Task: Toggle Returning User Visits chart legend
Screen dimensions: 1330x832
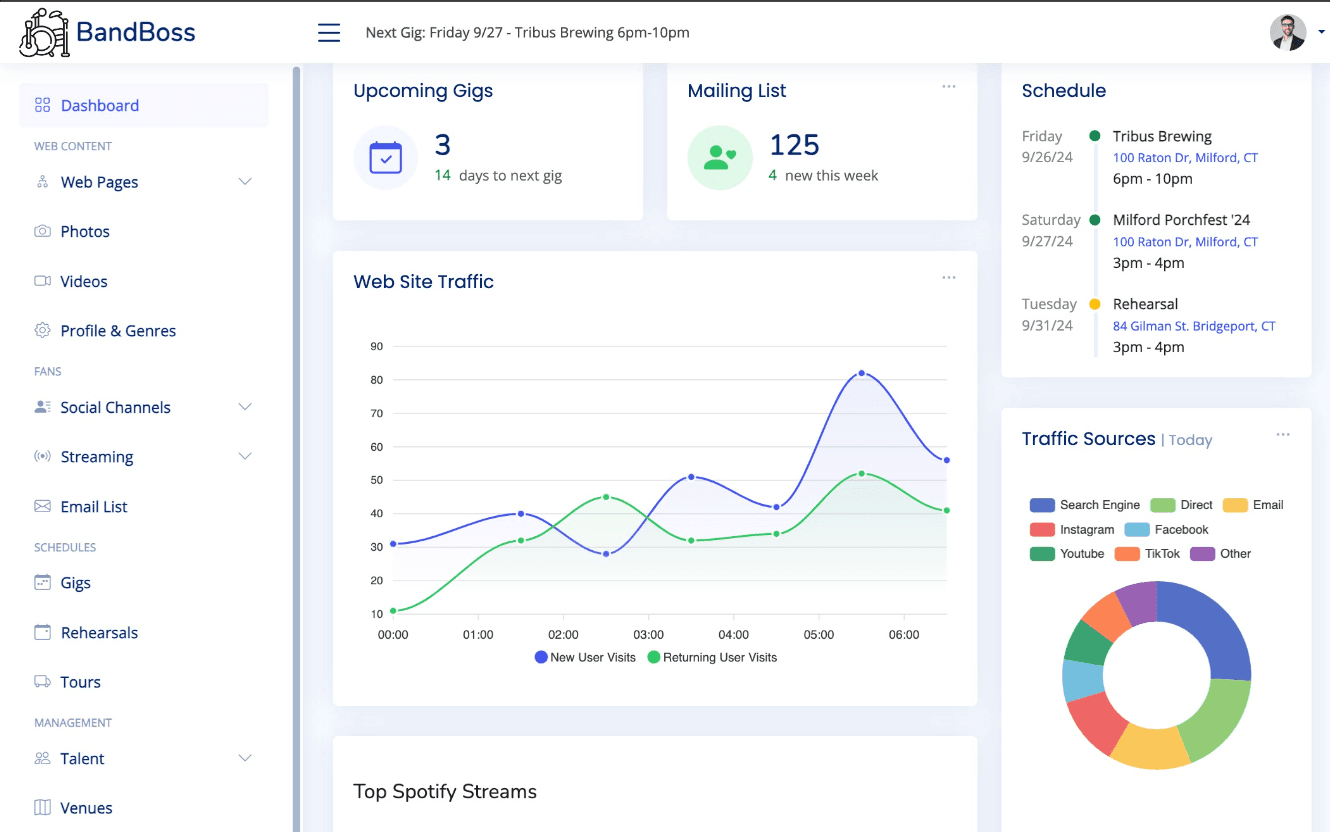Action: [x=712, y=657]
